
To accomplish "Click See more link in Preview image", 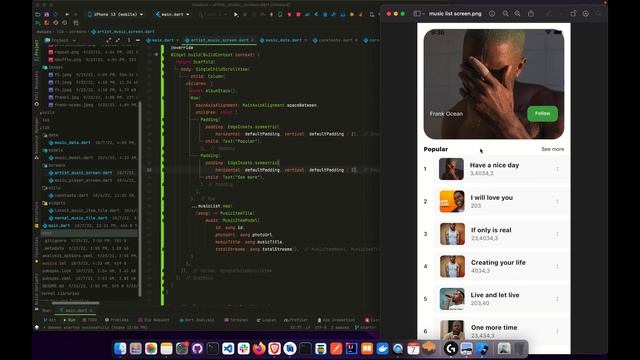I will tap(553, 149).
